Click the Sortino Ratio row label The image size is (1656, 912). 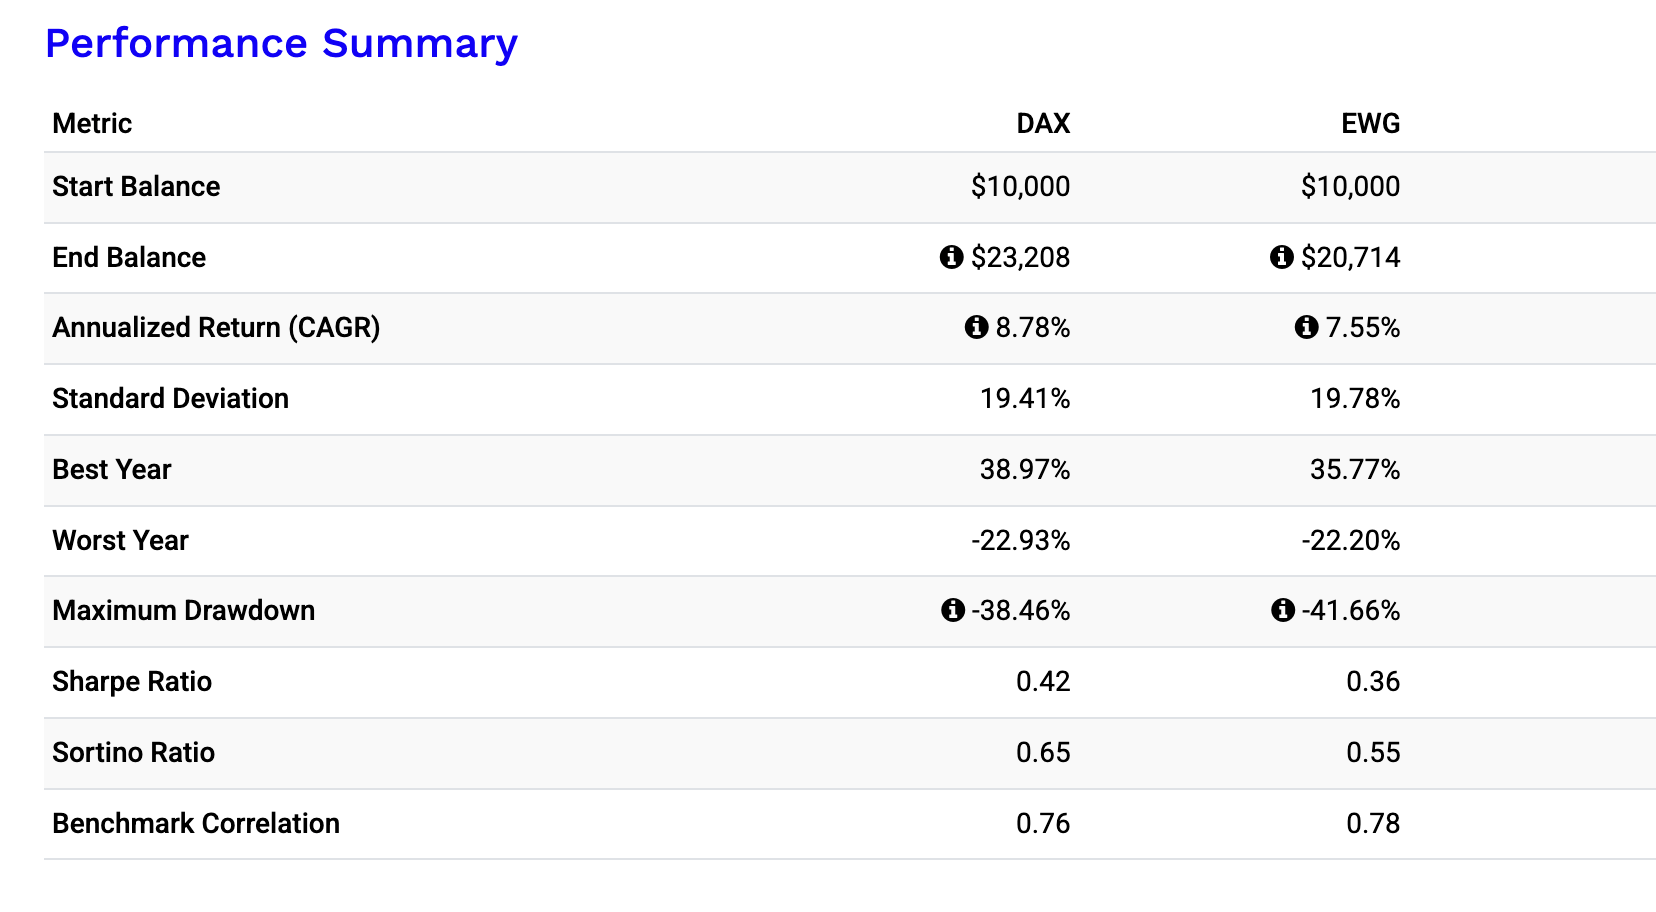click(x=133, y=752)
